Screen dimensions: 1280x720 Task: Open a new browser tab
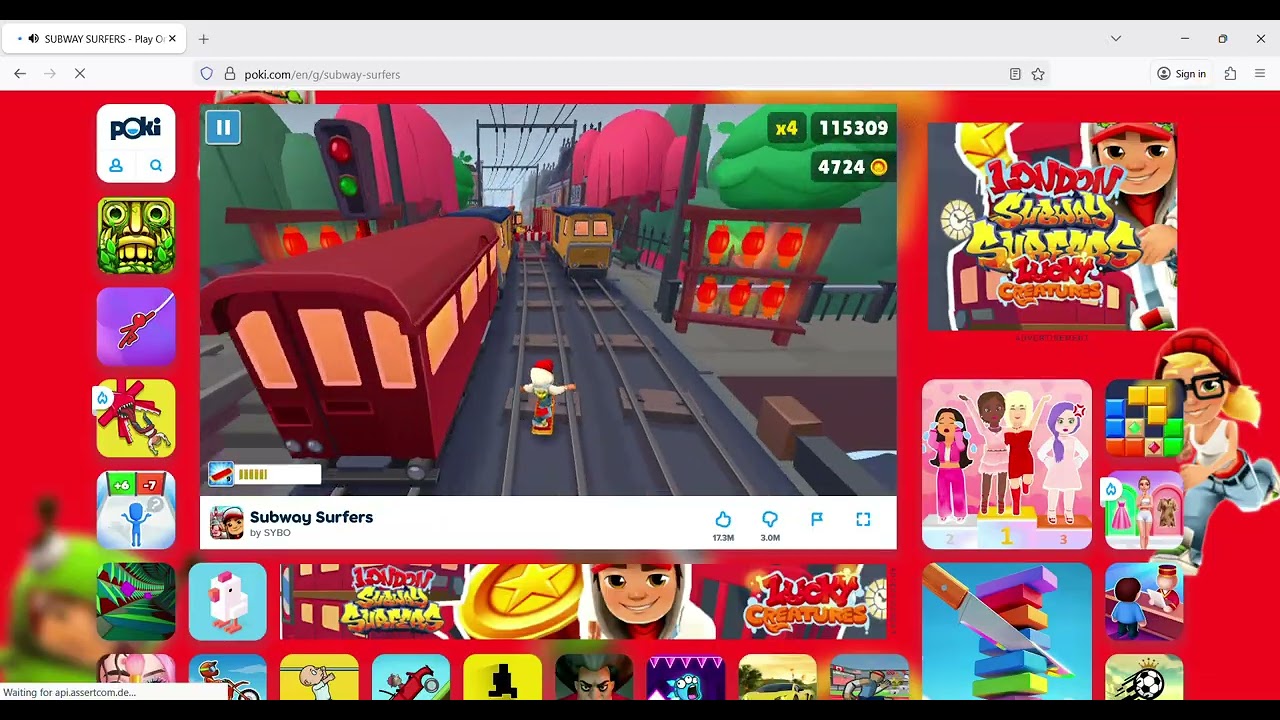click(x=203, y=39)
